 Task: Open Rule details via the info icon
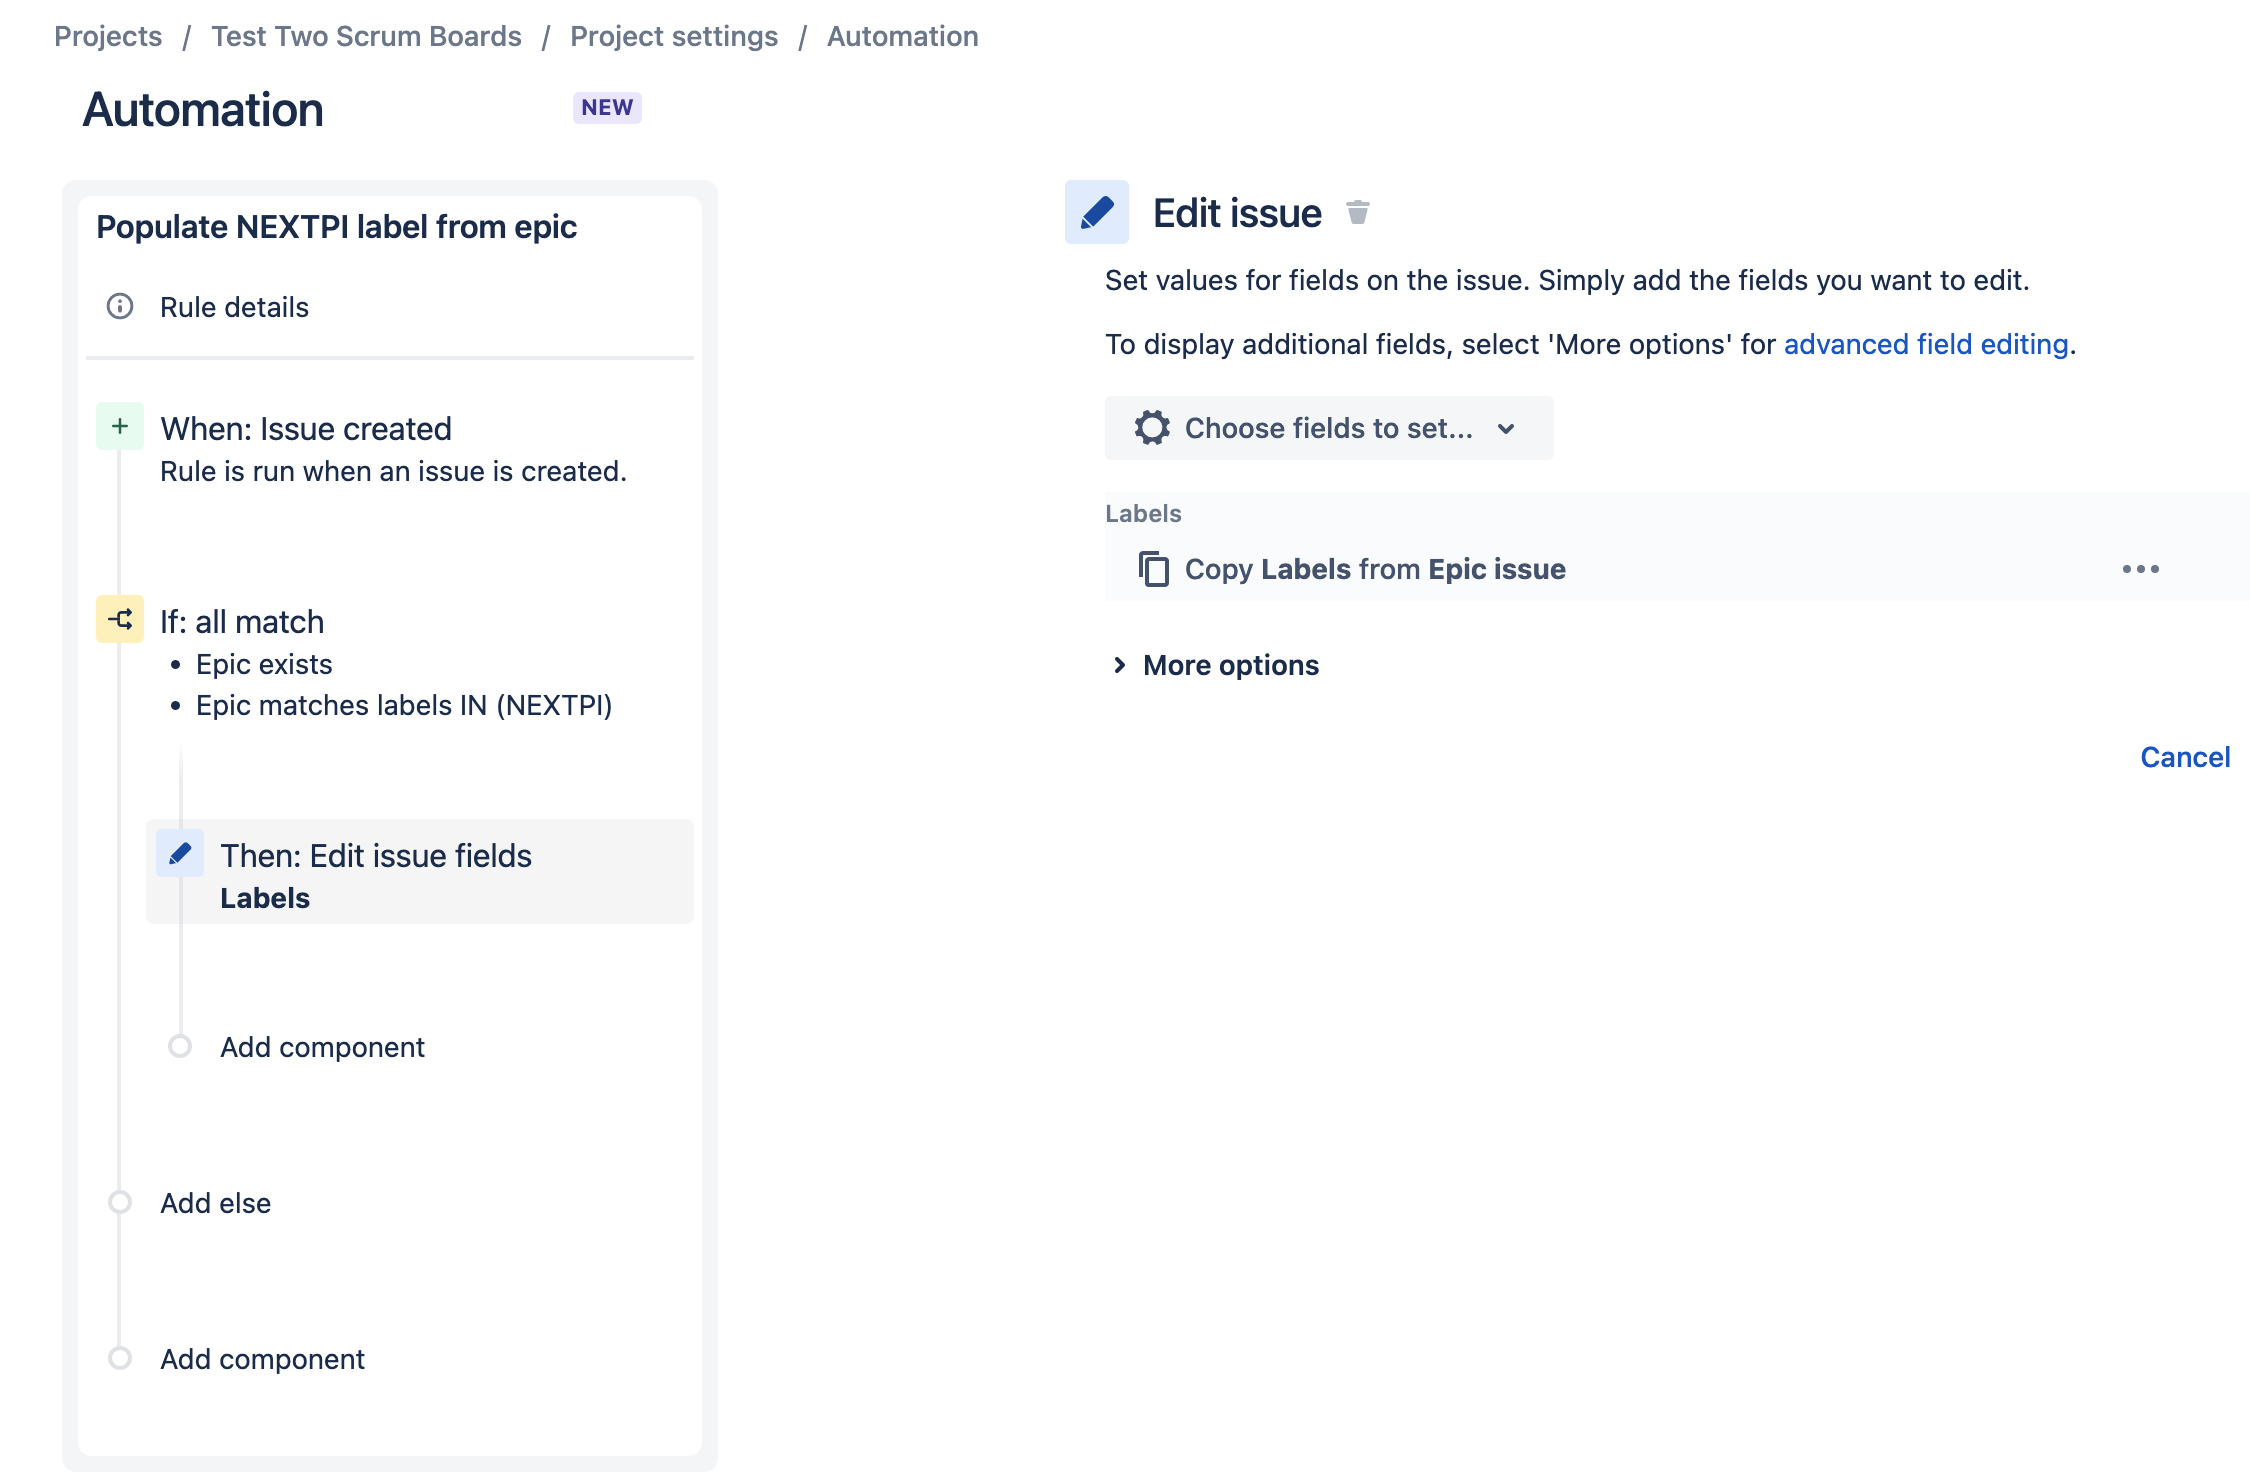120,307
